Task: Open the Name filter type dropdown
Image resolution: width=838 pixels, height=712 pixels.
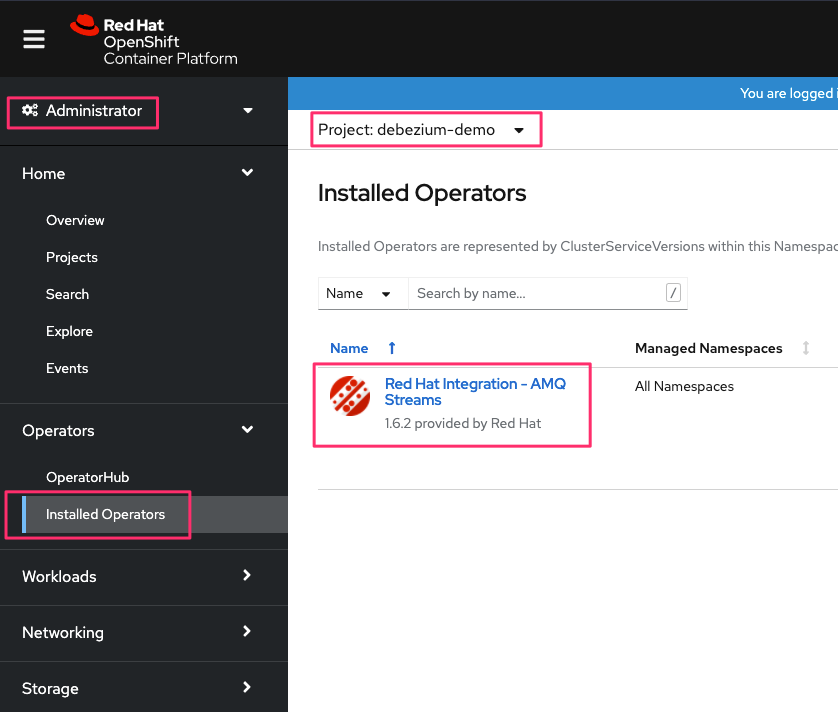Action: pos(363,293)
